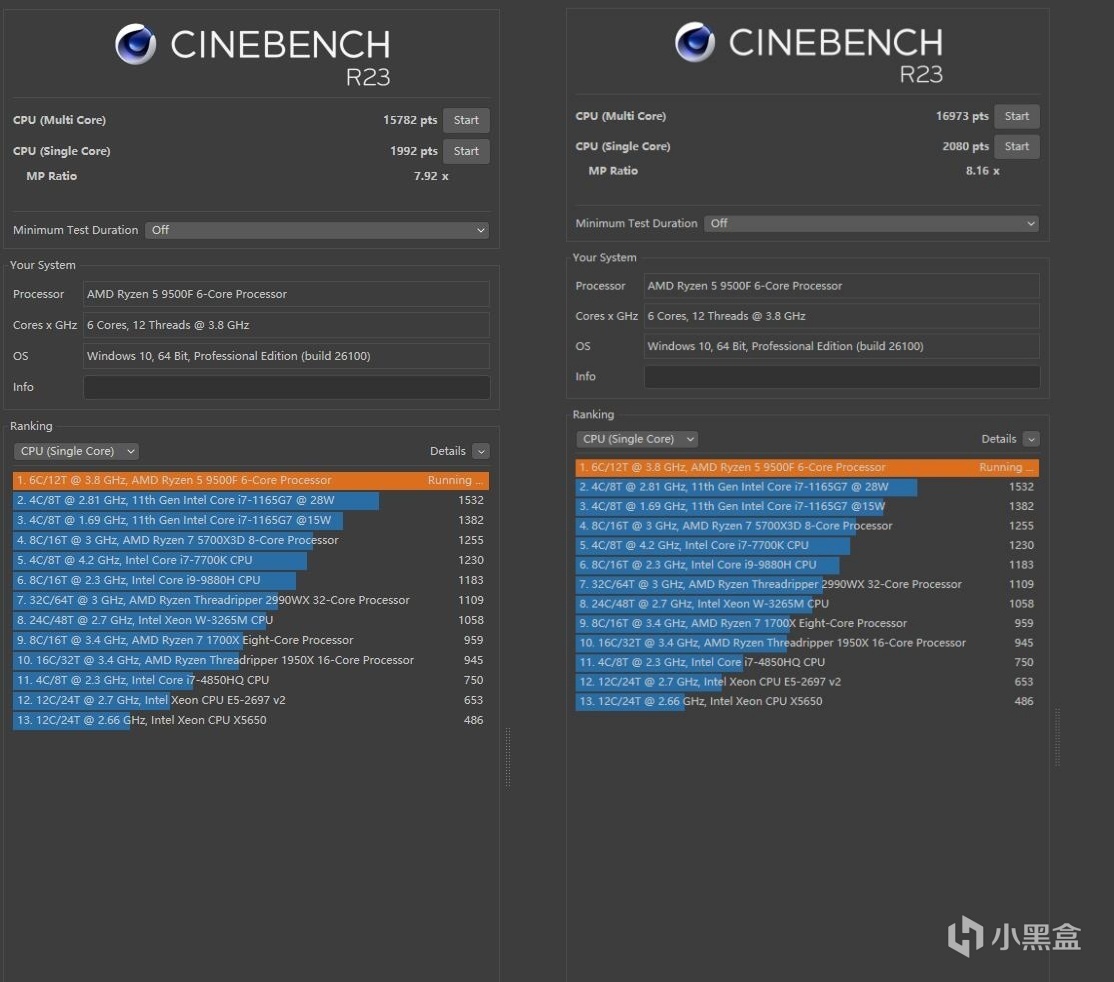Select Xeon X5650 row, left window

coord(251,720)
